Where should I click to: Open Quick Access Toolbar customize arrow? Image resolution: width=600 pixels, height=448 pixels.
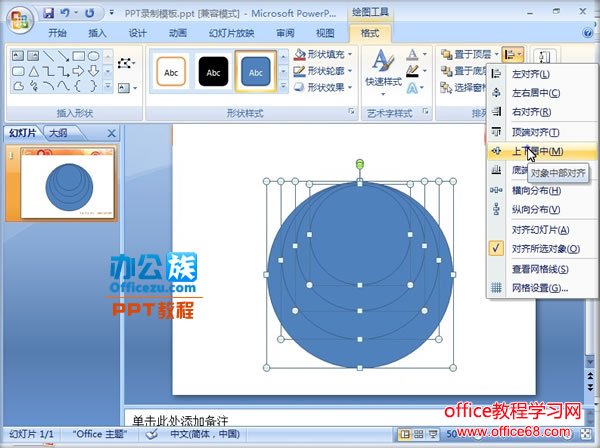[111, 13]
